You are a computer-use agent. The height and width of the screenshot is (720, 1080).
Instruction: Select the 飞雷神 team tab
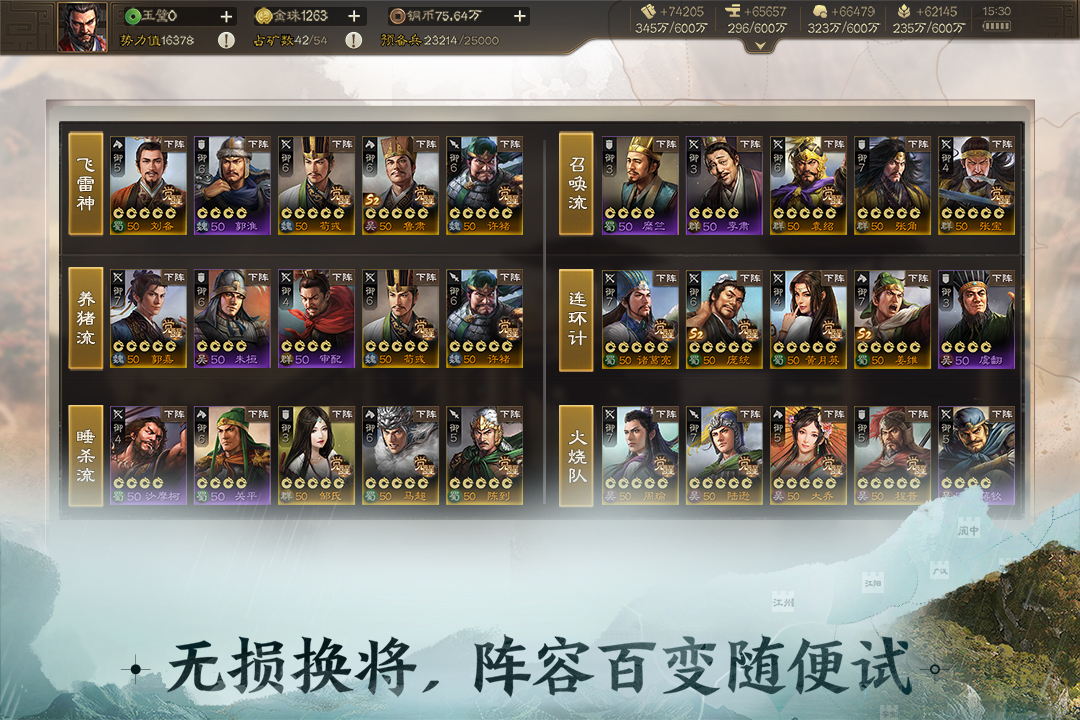tap(86, 184)
